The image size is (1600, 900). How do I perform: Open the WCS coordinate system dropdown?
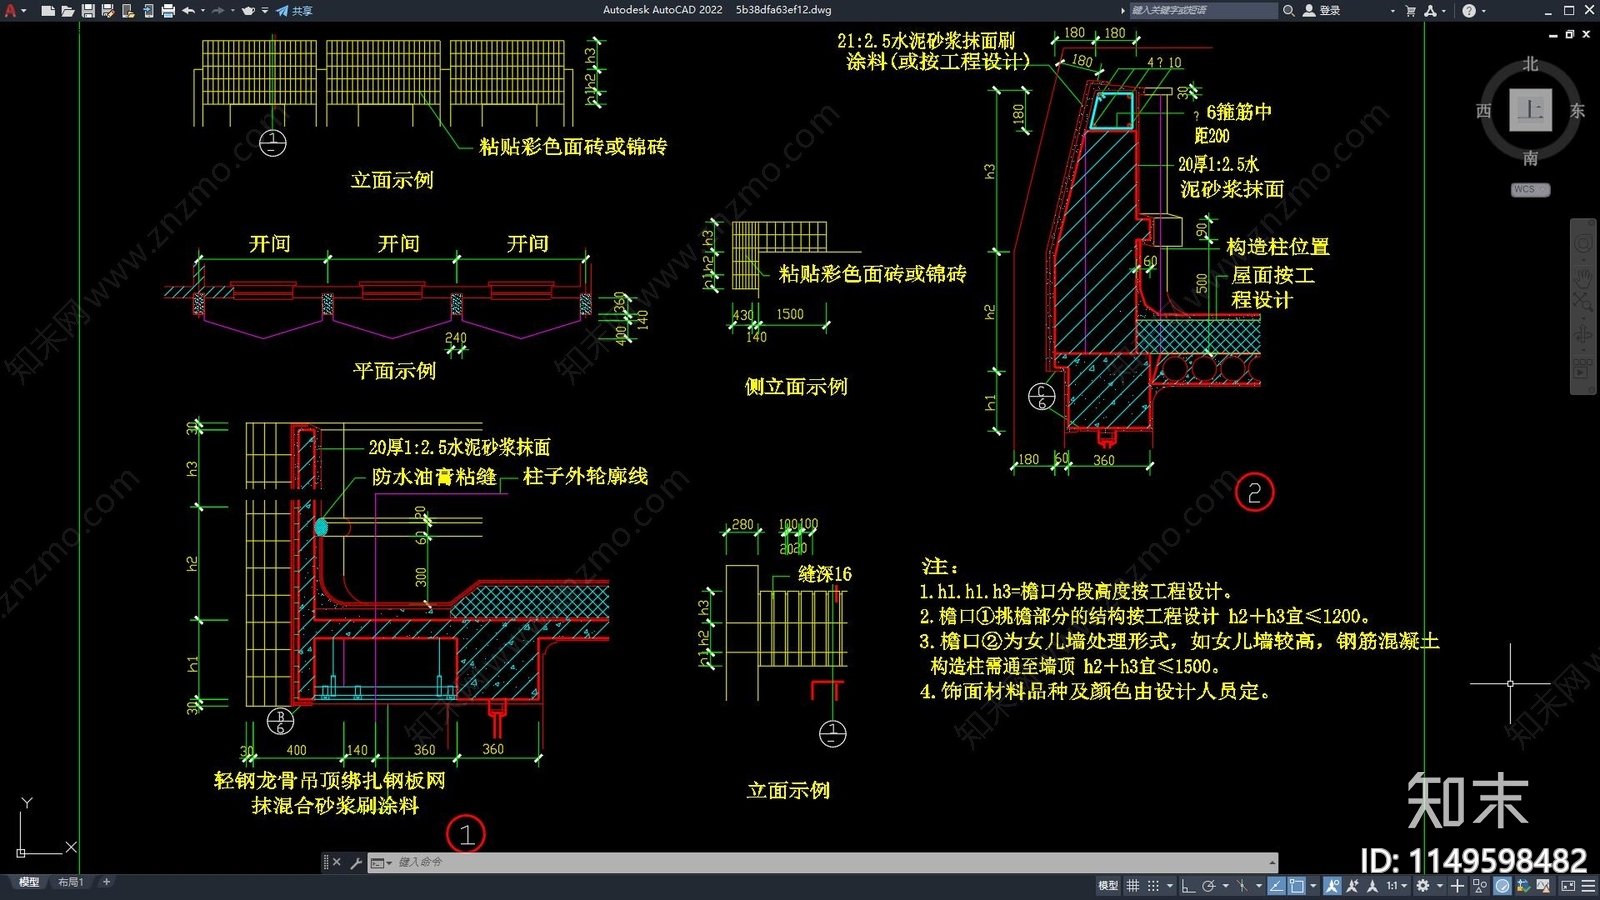(x=1530, y=189)
